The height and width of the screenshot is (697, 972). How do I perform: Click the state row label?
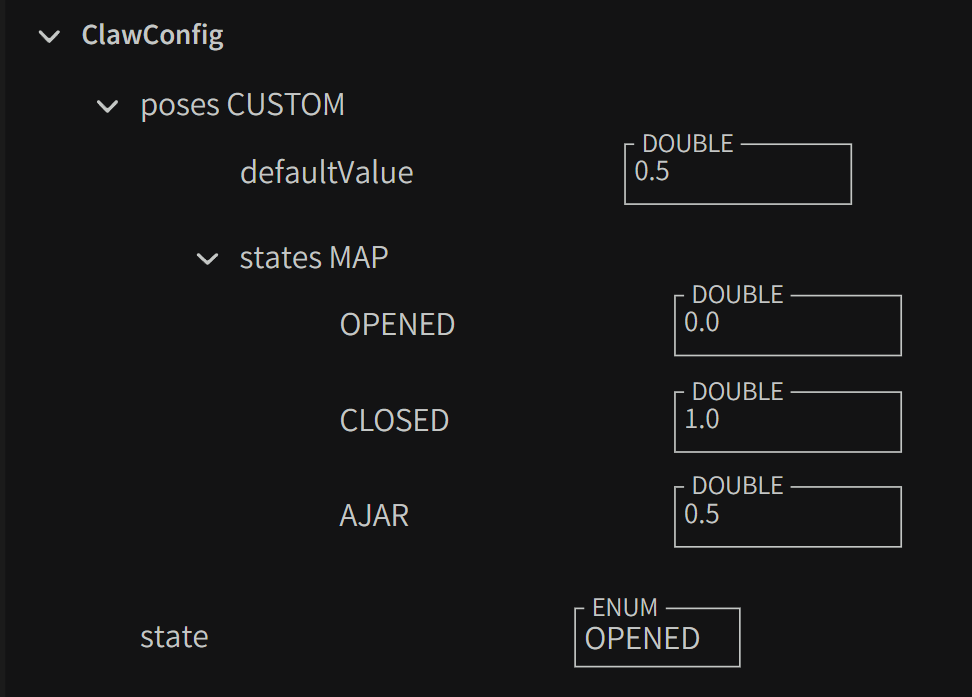(174, 637)
